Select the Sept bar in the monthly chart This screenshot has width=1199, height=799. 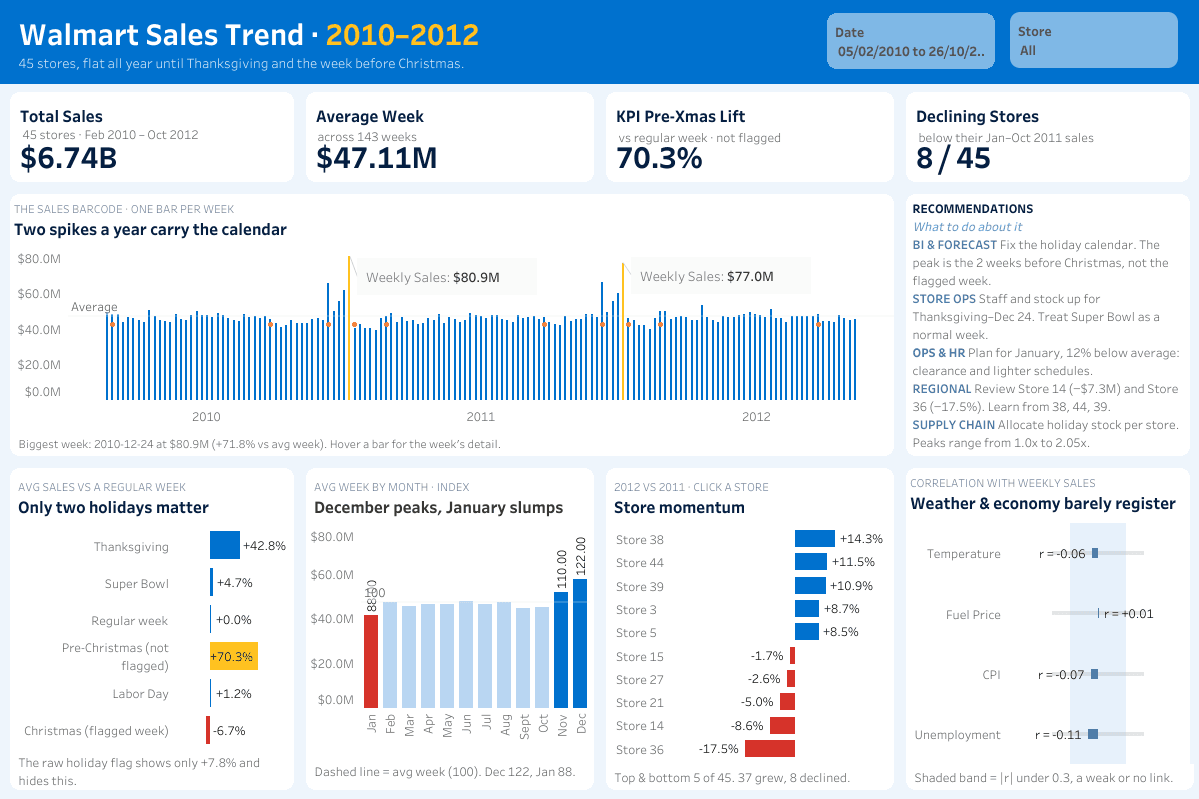[x=523, y=658]
